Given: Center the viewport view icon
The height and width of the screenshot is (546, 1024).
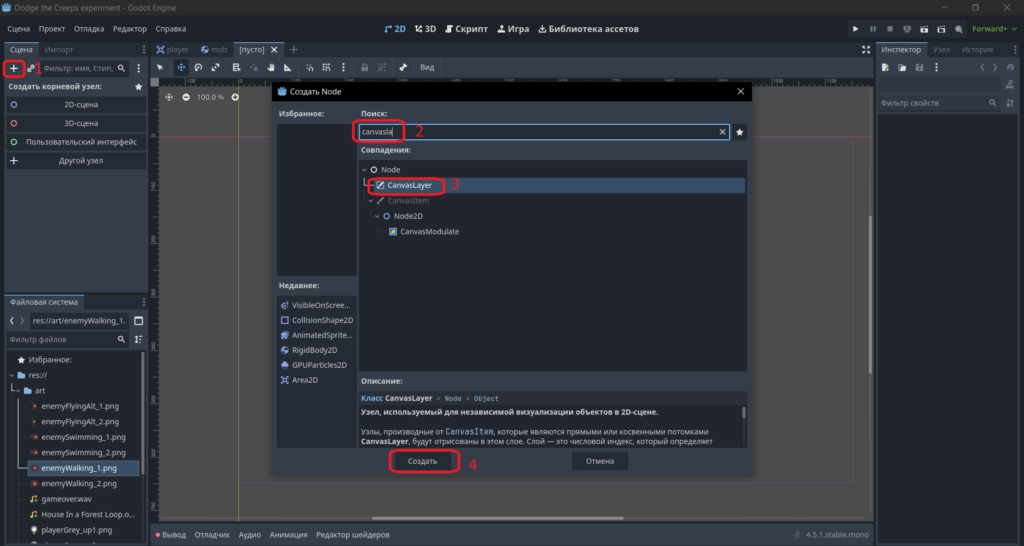Looking at the screenshot, I should pos(169,97).
